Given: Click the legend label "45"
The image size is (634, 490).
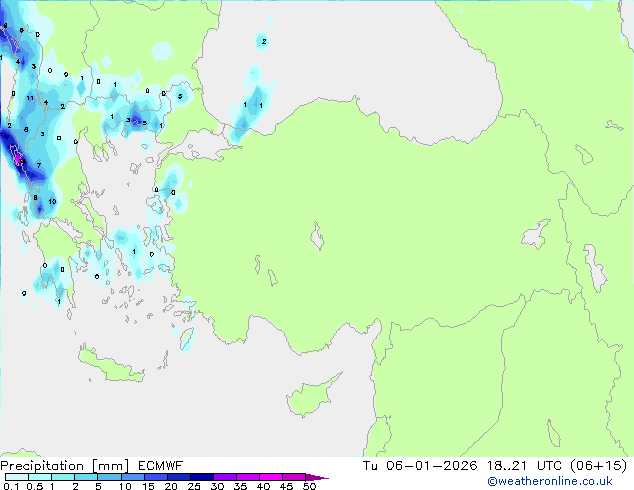Looking at the screenshot, I should coord(286,486).
